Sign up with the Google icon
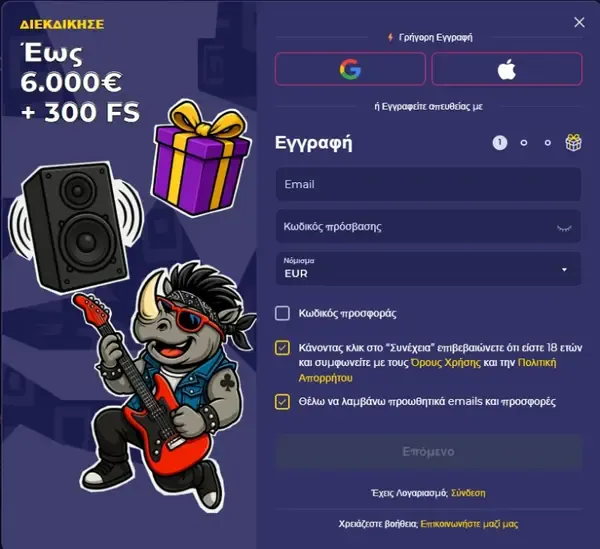 350,69
